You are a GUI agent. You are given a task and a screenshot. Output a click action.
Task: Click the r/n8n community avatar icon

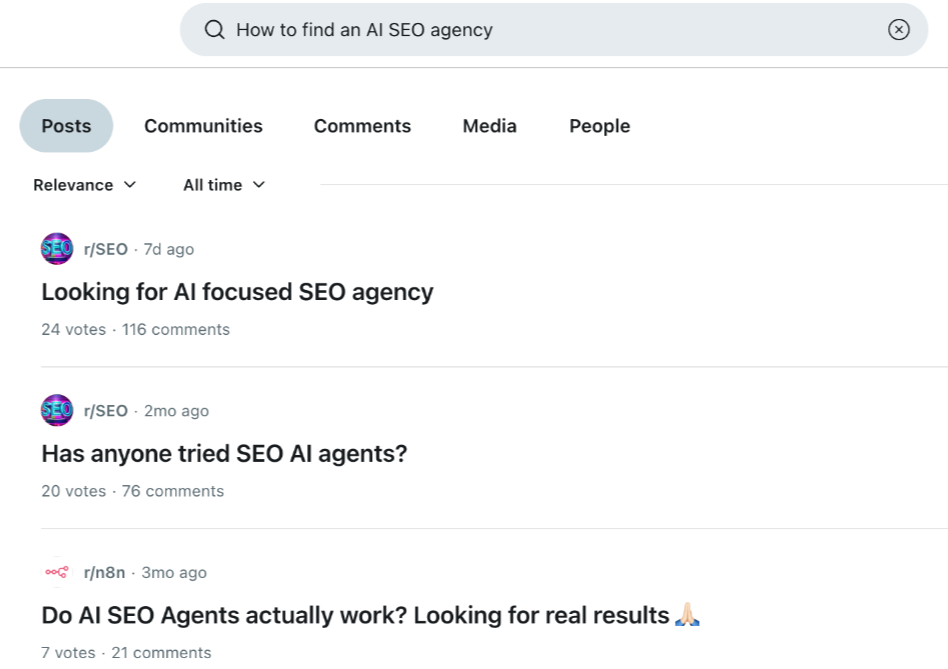(x=57, y=573)
